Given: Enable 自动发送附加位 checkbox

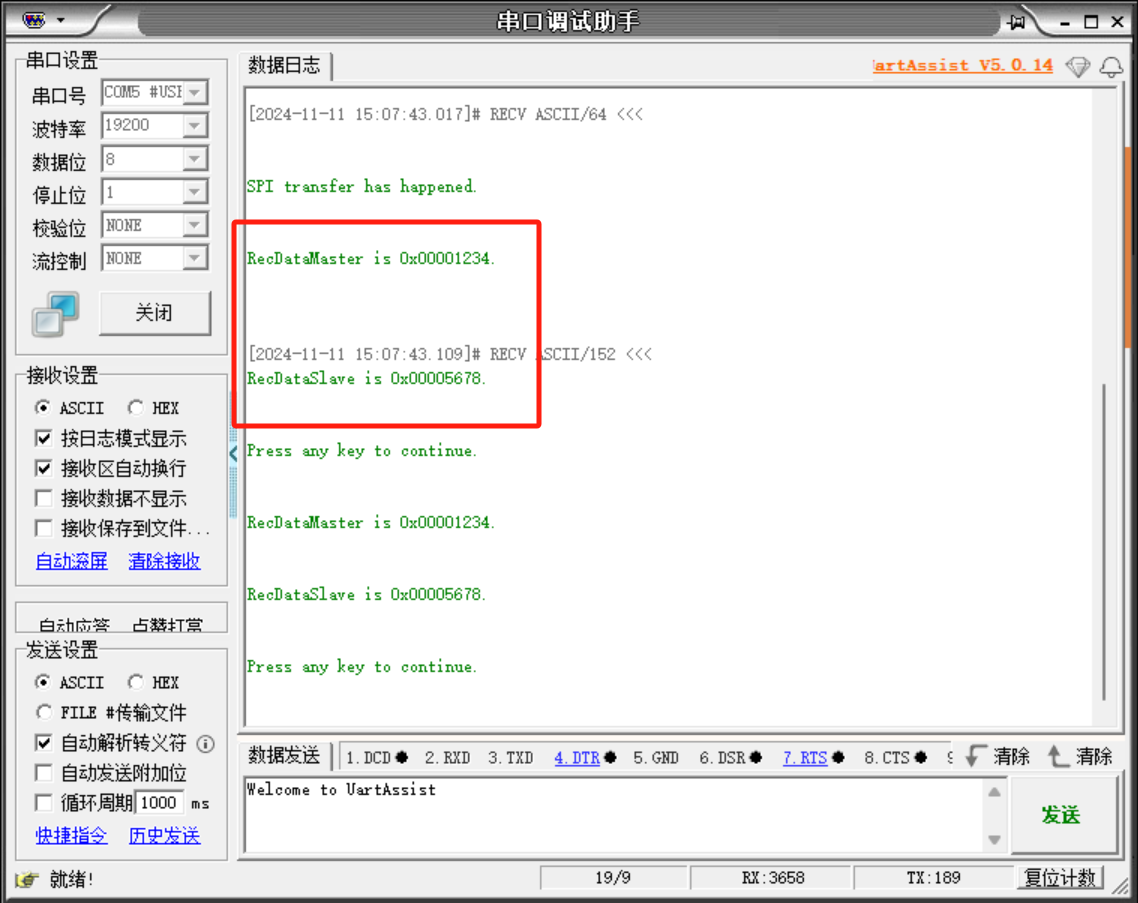Looking at the screenshot, I should [44, 772].
